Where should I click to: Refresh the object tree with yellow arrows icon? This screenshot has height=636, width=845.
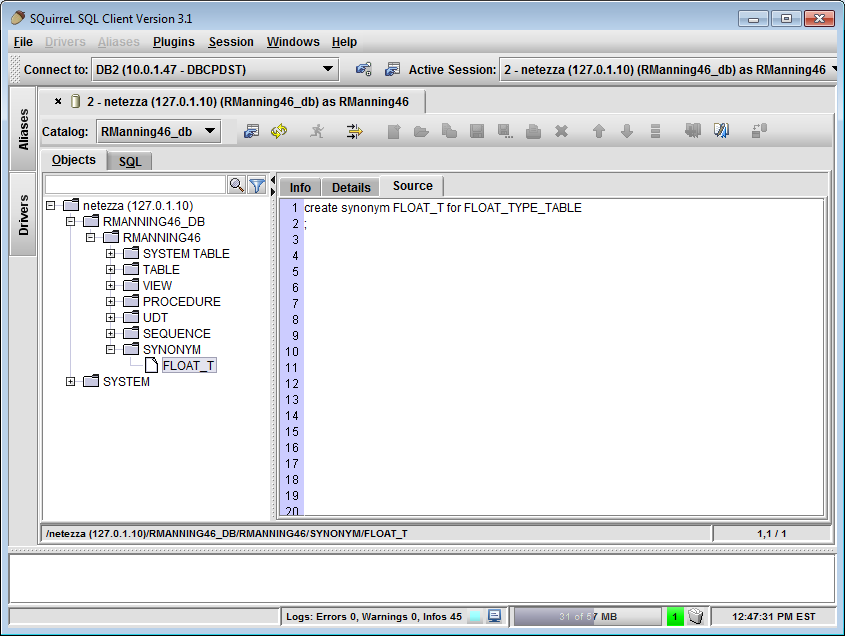click(279, 131)
